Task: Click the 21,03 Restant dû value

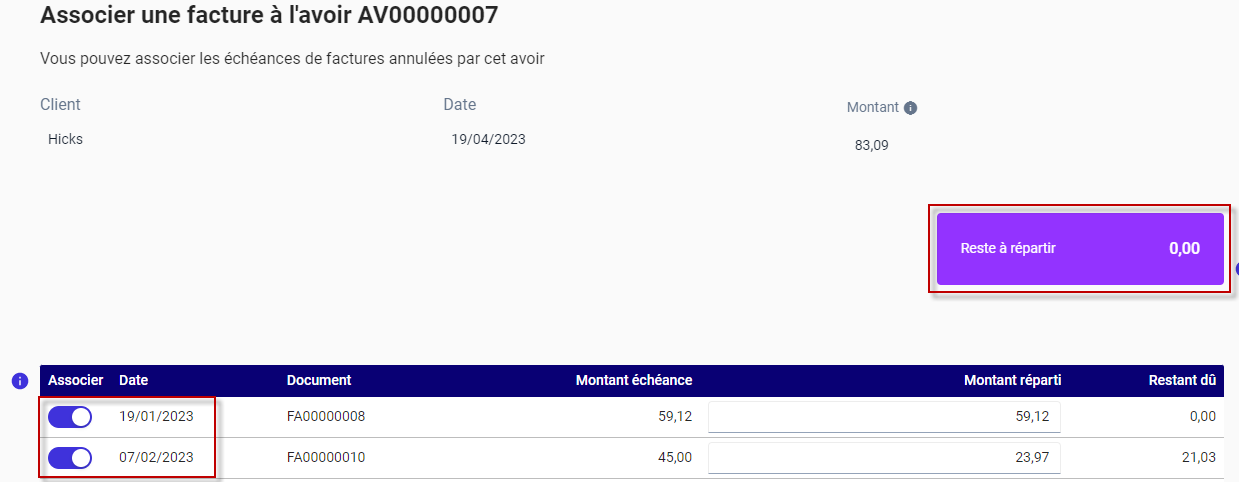Action: [1199, 458]
